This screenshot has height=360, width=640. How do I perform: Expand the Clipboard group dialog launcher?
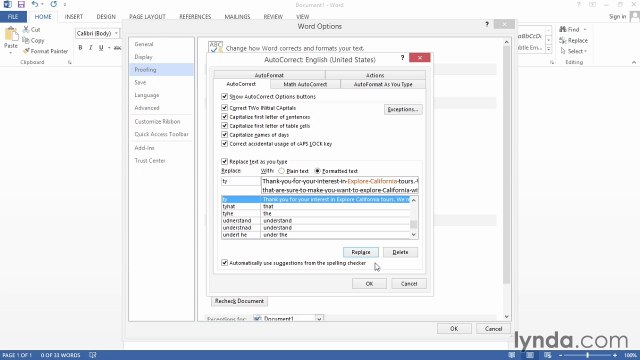pyautogui.click(x=69, y=62)
